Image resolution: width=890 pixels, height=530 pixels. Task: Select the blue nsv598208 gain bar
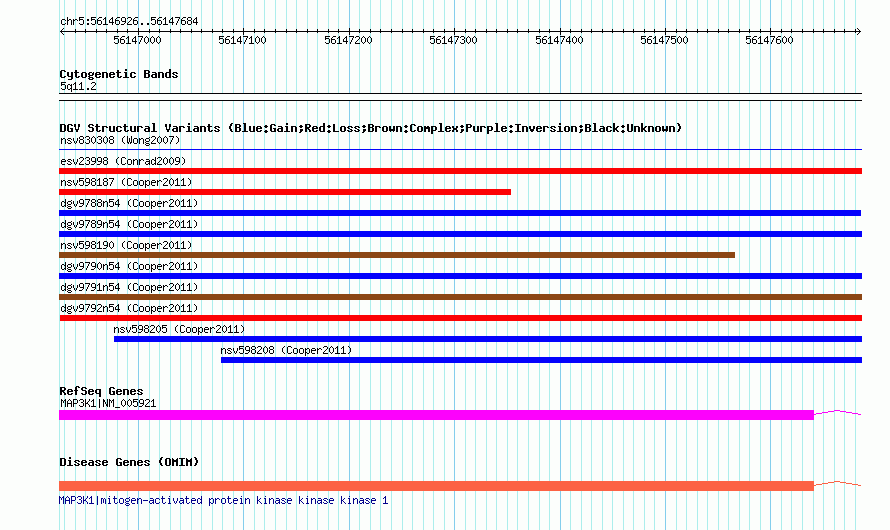[x=541, y=360]
